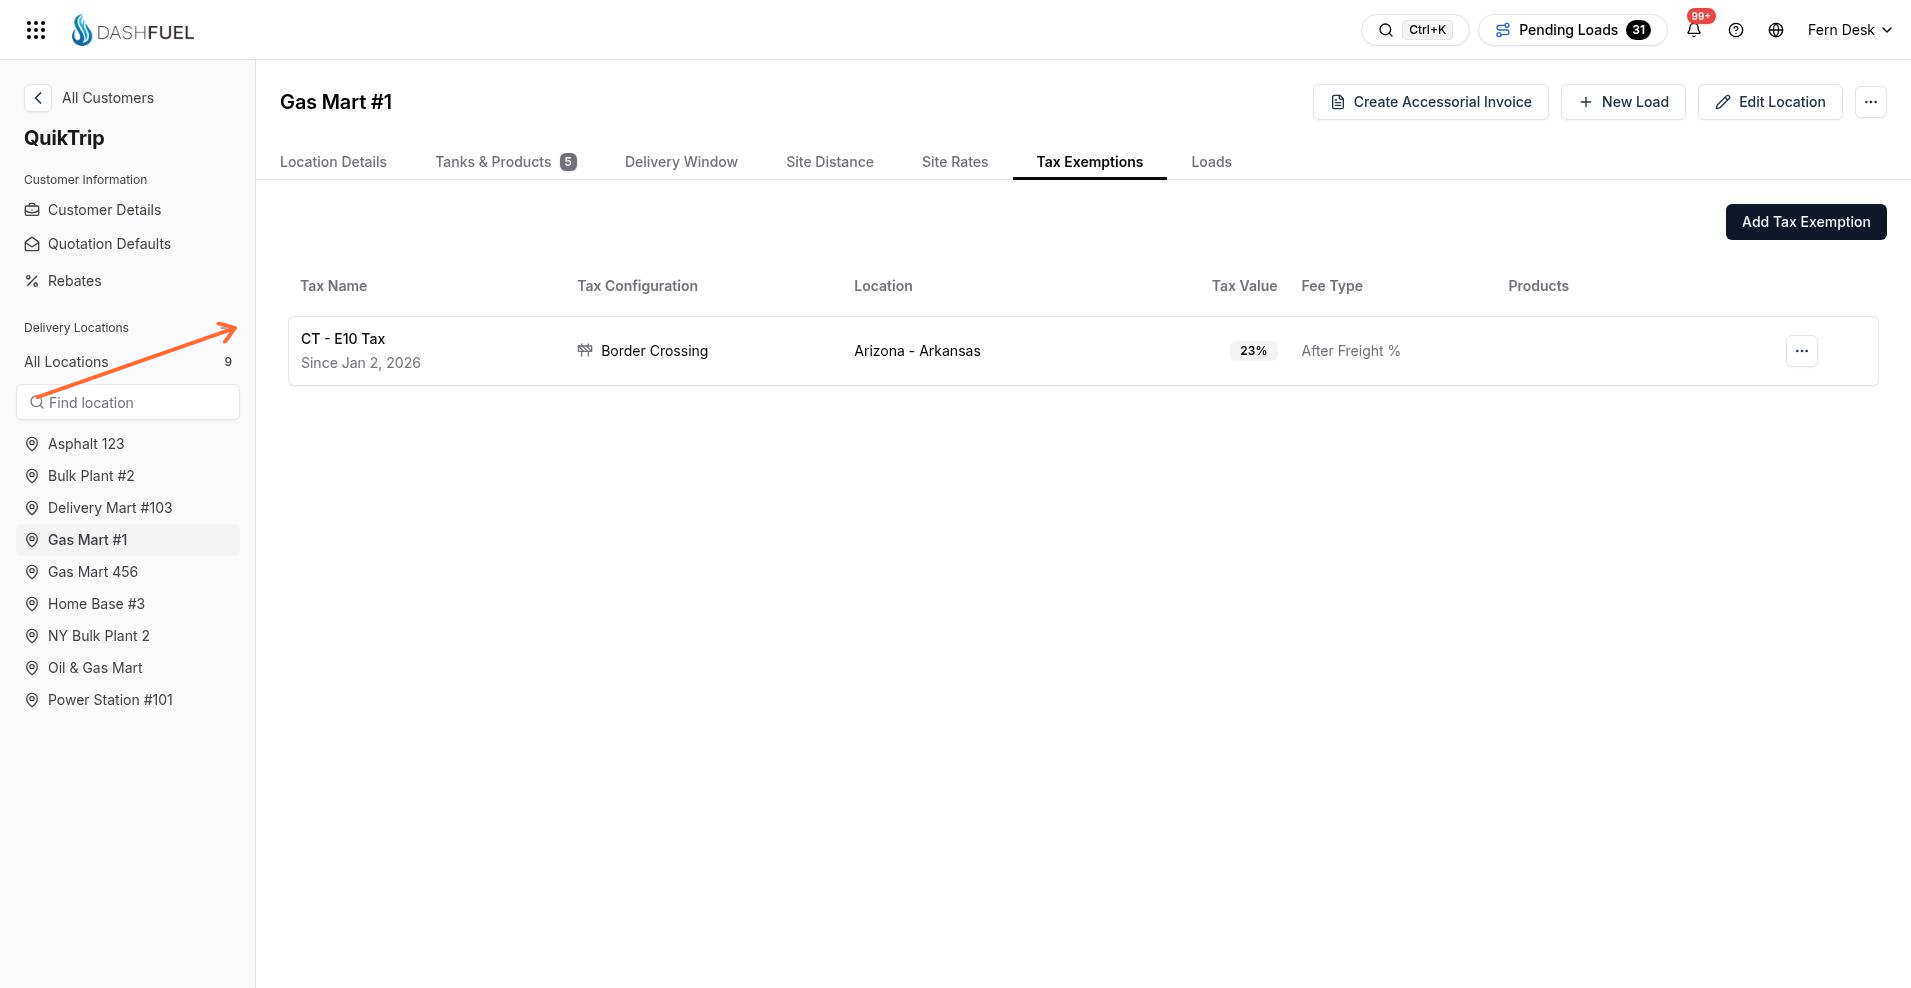Select the Power Station #101 location

128,700
